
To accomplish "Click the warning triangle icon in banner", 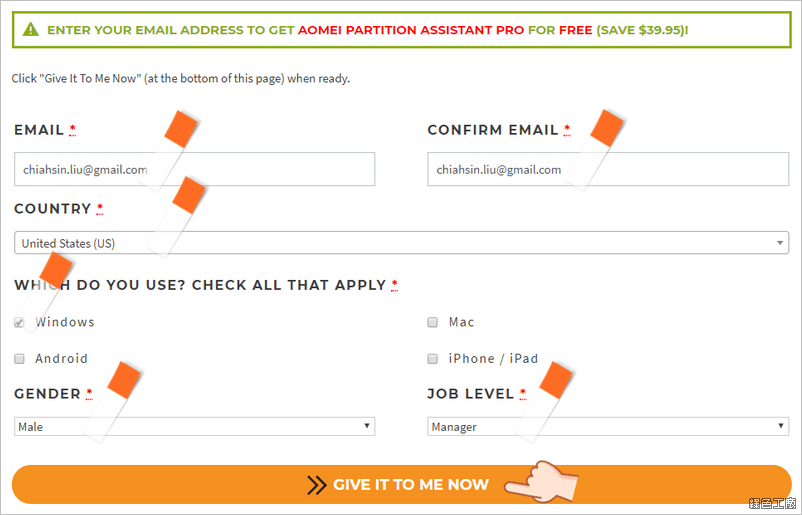I will [x=31, y=30].
